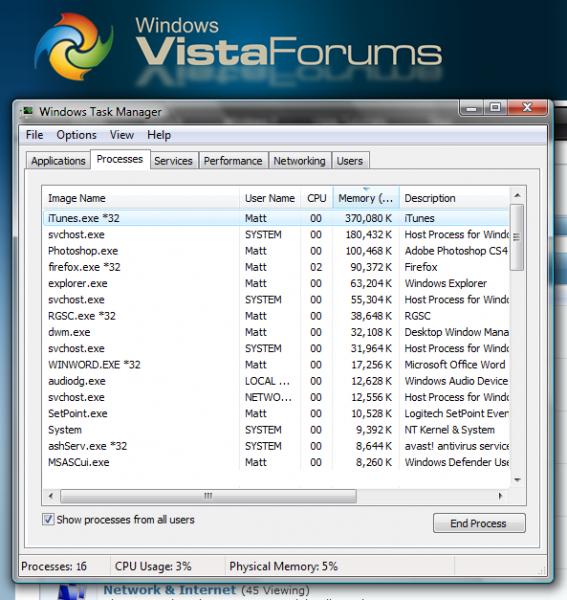Open the View menu
This screenshot has height=600, width=567.
point(122,135)
